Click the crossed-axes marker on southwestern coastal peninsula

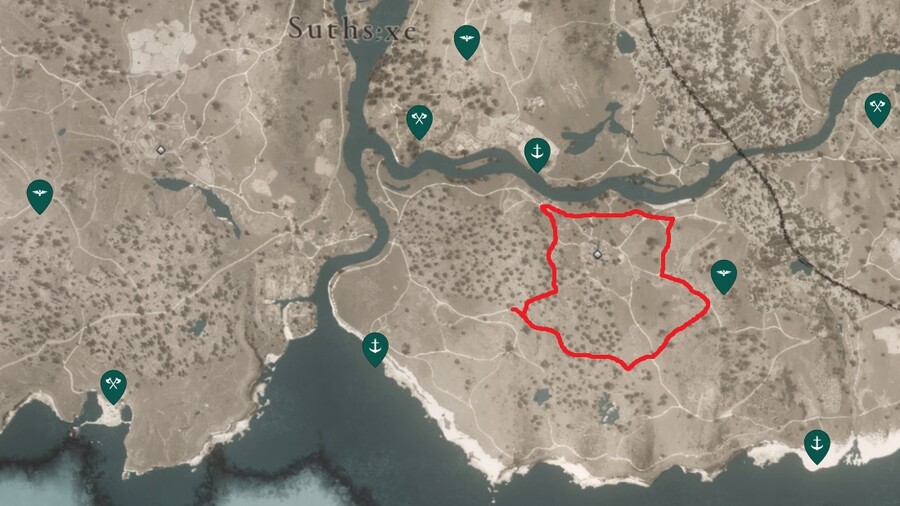113,387
